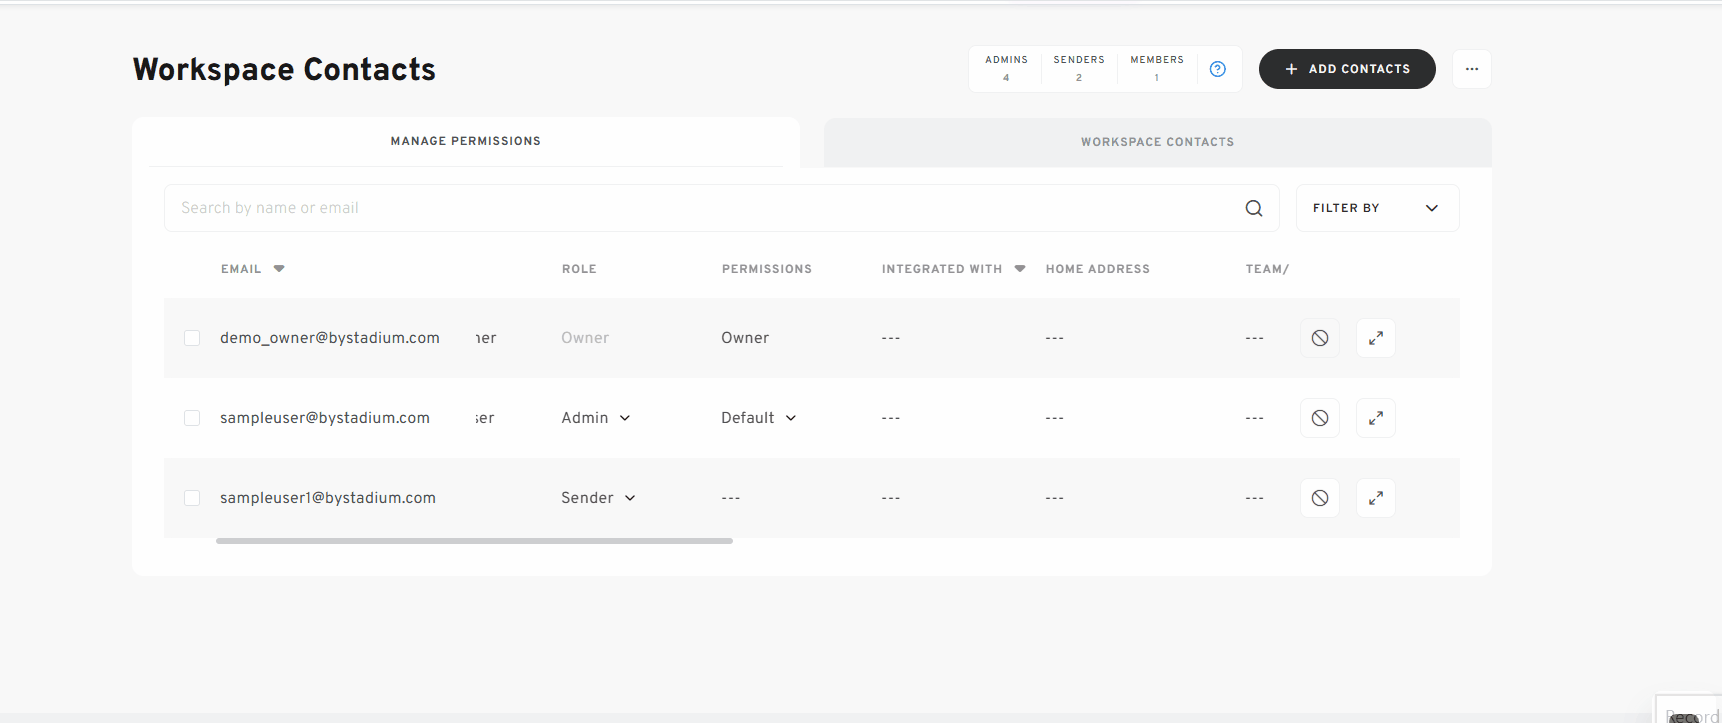Expand sampleuser@bystadium.com row details
Image resolution: width=1722 pixels, height=723 pixels.
tap(1376, 418)
